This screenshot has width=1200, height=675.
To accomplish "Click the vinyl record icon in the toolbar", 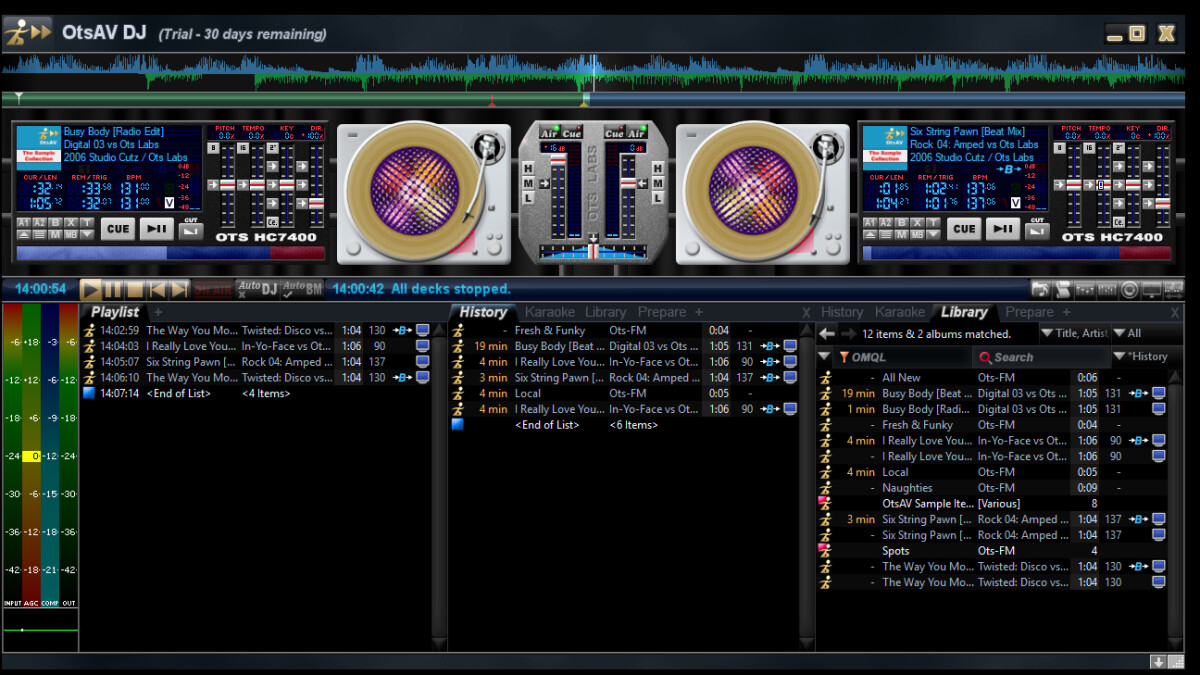I will pyautogui.click(x=1130, y=290).
